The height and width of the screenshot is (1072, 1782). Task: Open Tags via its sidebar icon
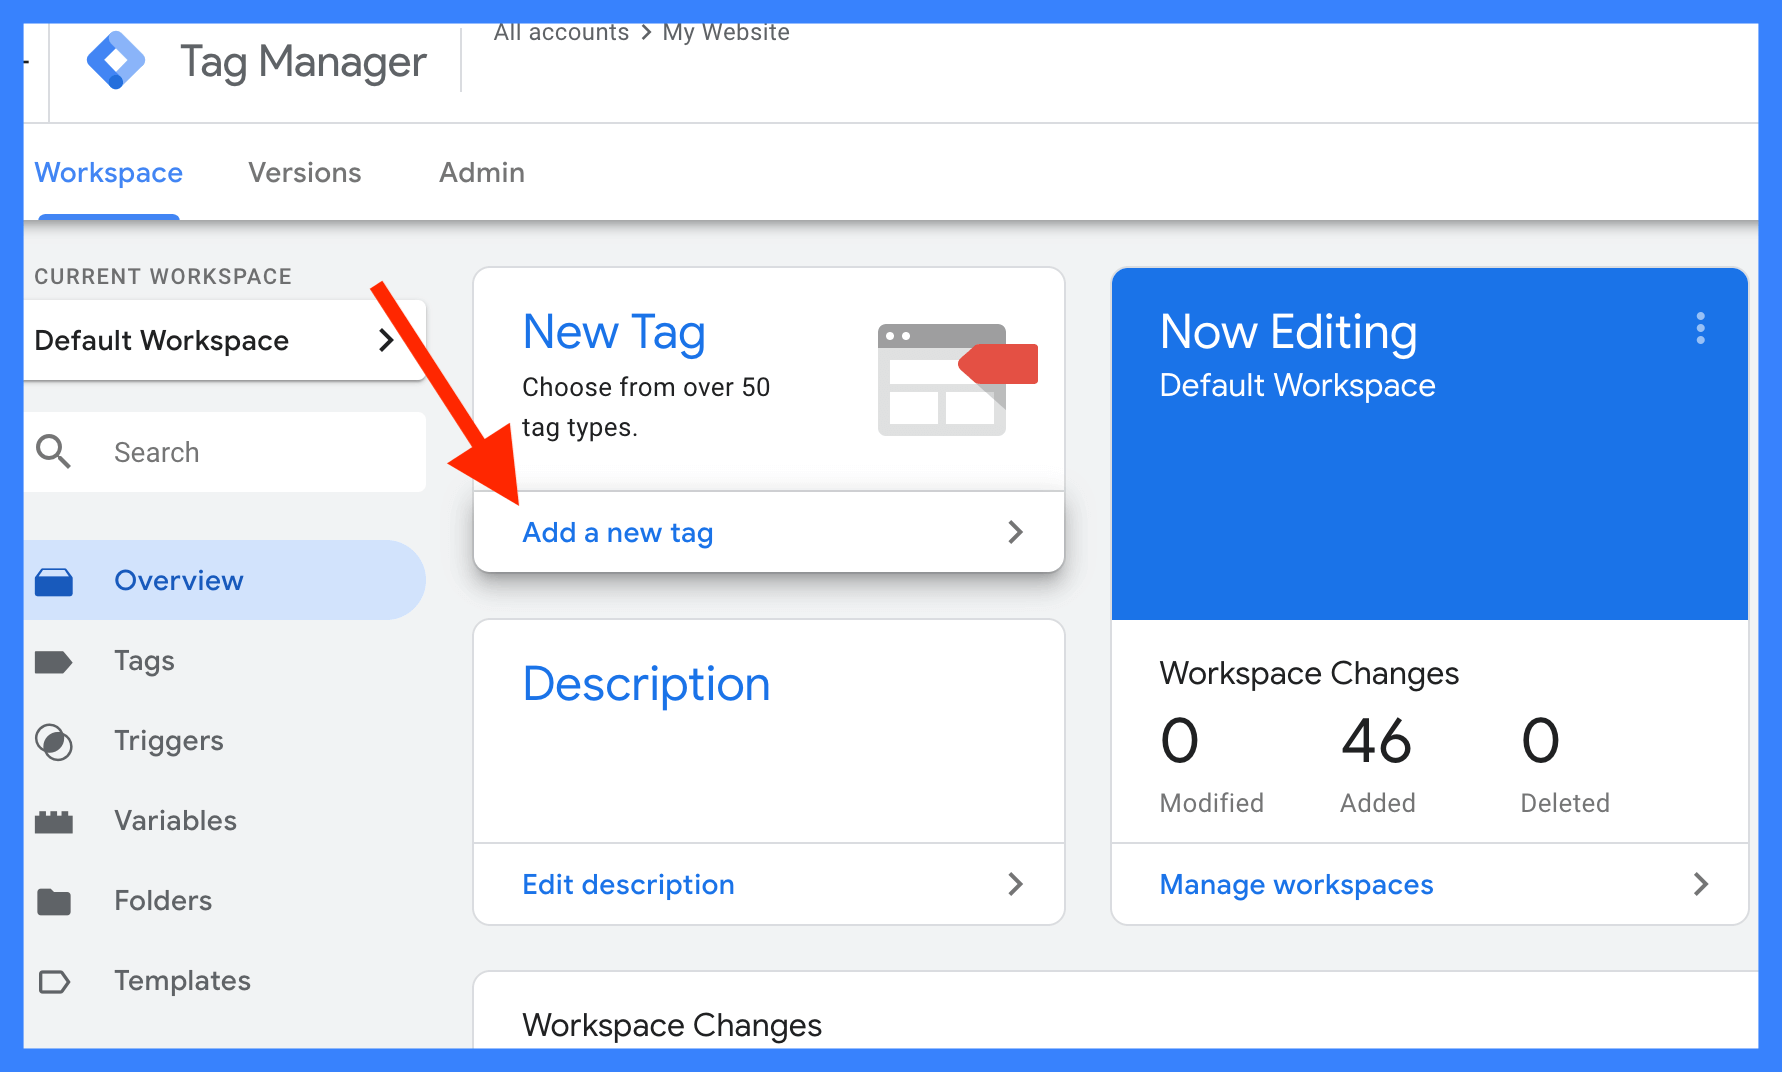click(55, 660)
